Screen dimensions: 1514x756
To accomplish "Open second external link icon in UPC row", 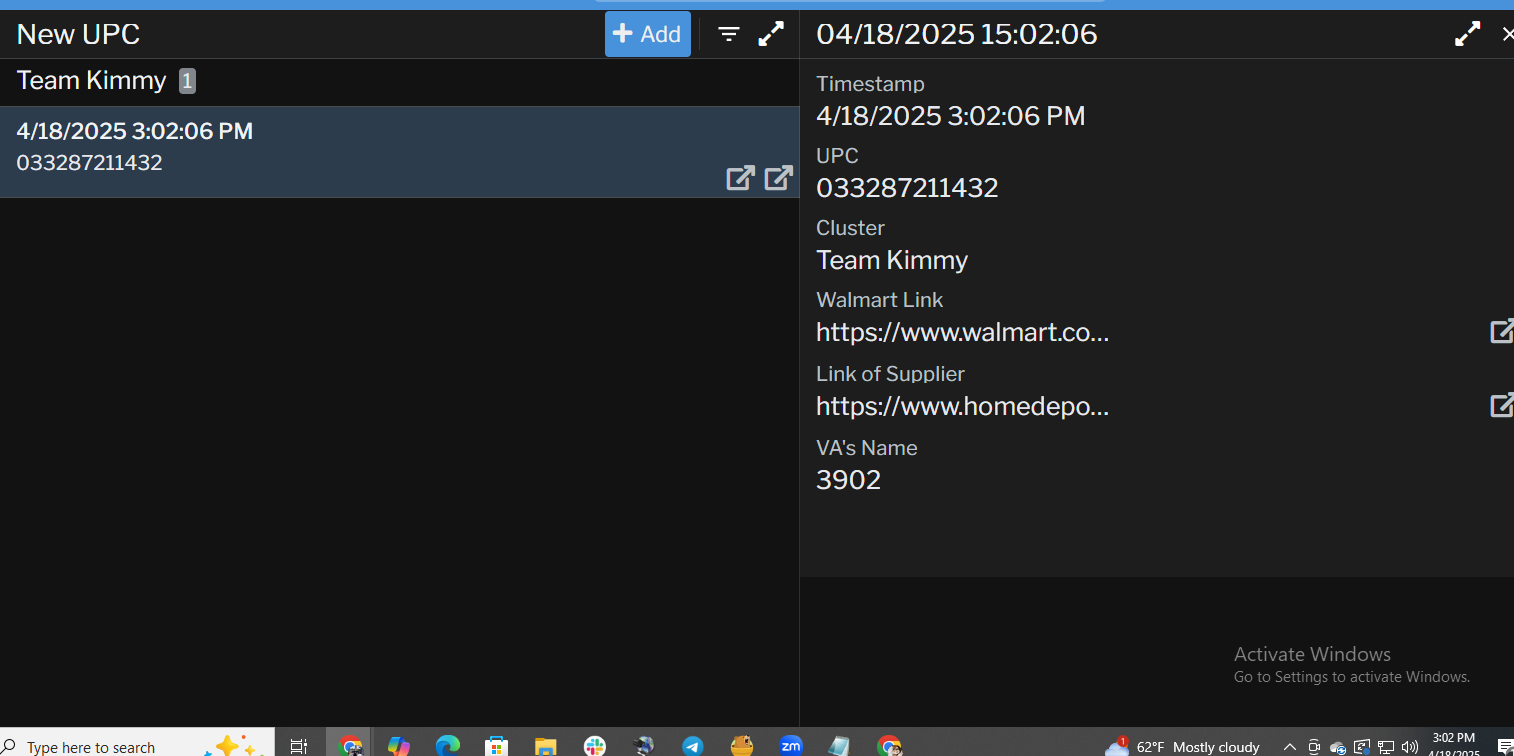I will (779, 178).
